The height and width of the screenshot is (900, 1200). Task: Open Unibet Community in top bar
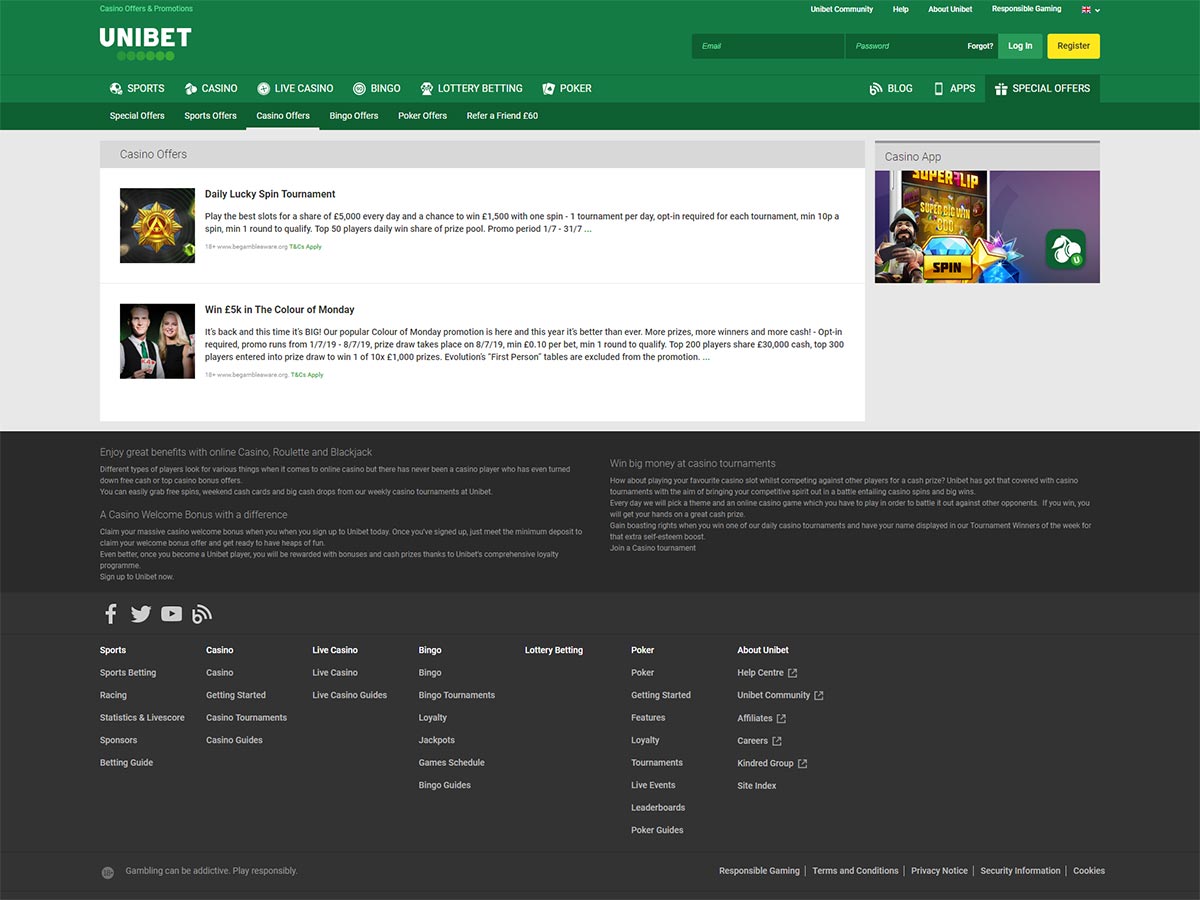(x=841, y=9)
